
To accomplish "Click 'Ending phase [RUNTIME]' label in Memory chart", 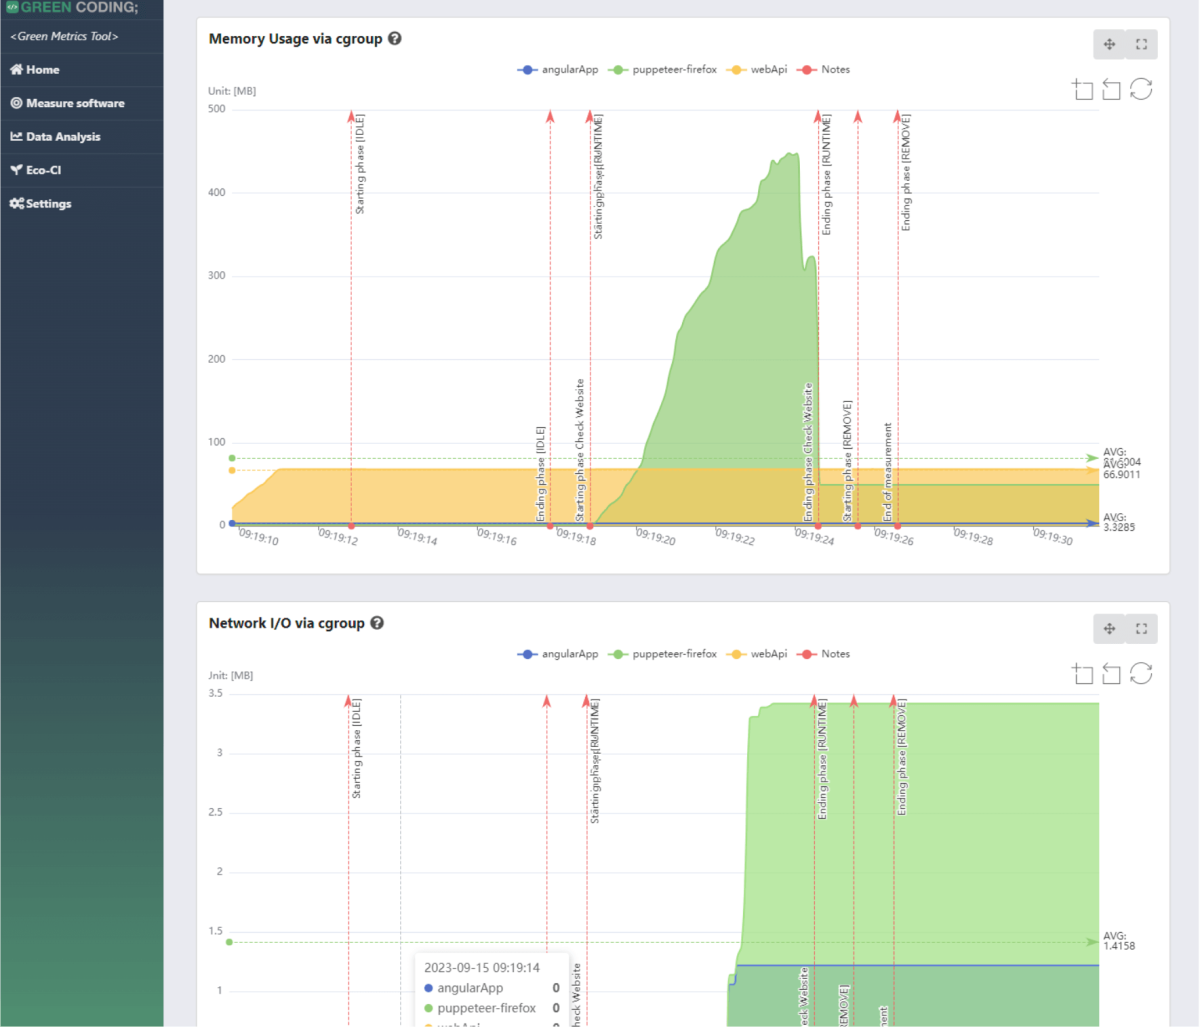I will [x=827, y=174].
